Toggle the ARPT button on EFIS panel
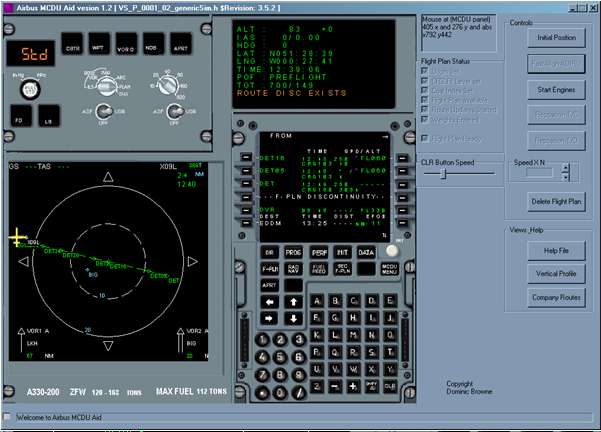Image resolution: width=601 pixels, height=432 pixels. [180, 43]
